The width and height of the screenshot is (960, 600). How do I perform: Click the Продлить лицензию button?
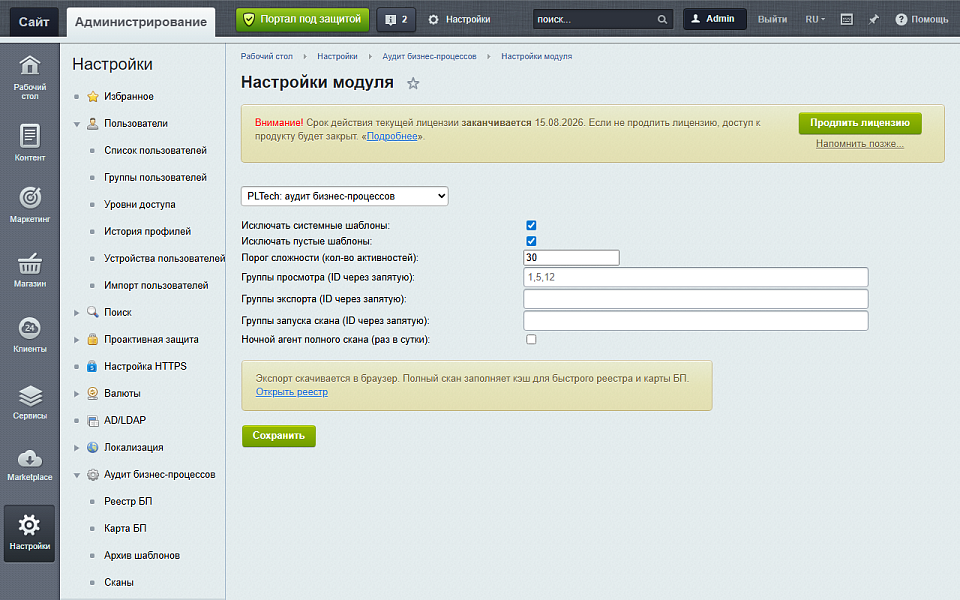[x=860, y=123]
